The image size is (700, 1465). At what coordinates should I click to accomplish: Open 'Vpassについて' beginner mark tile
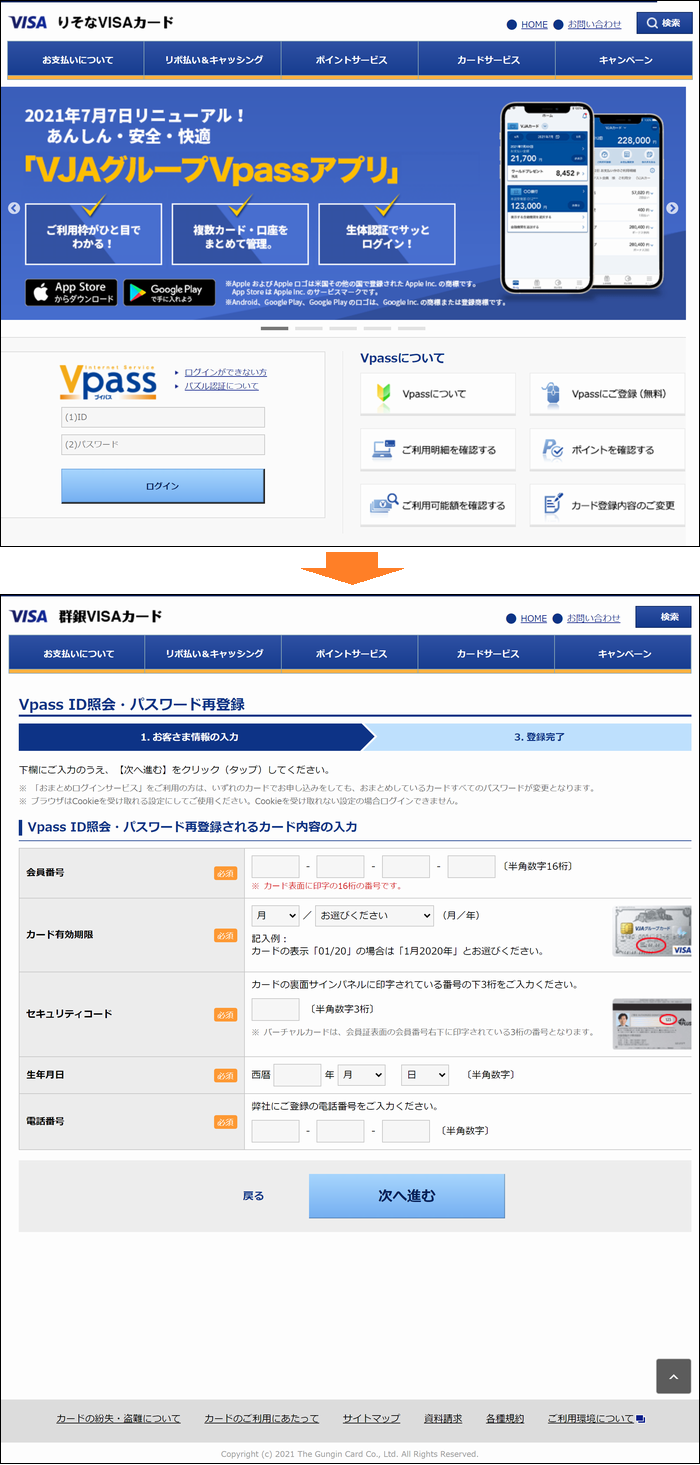coord(437,394)
